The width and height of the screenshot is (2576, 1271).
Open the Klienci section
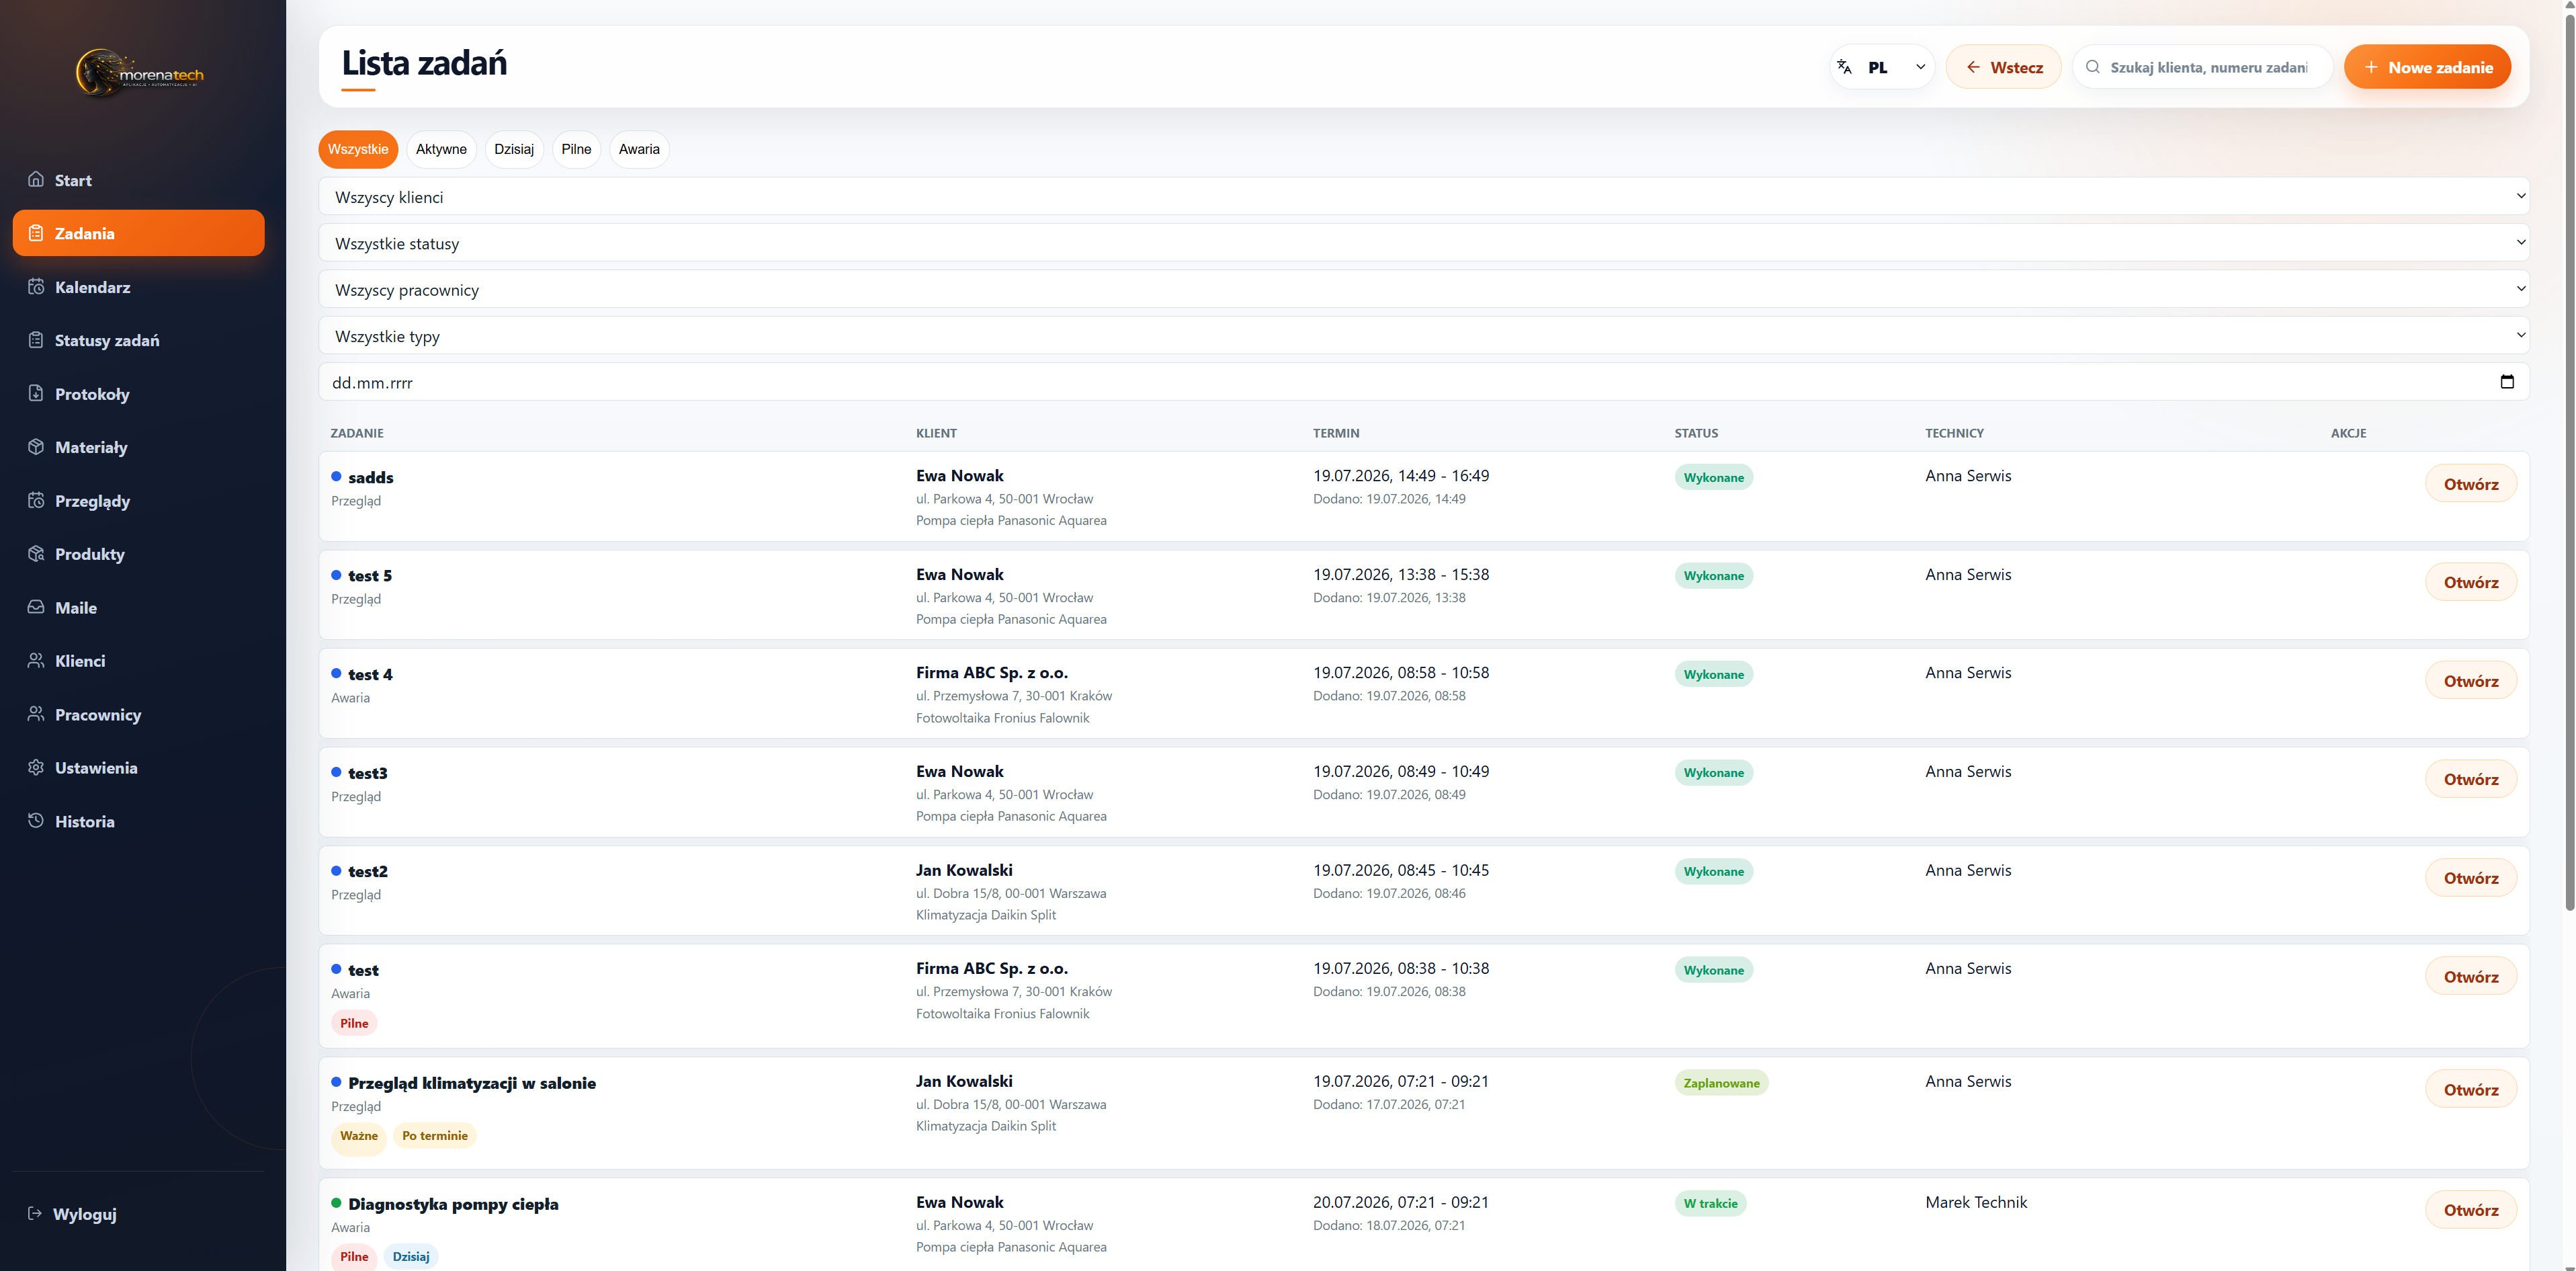point(138,660)
